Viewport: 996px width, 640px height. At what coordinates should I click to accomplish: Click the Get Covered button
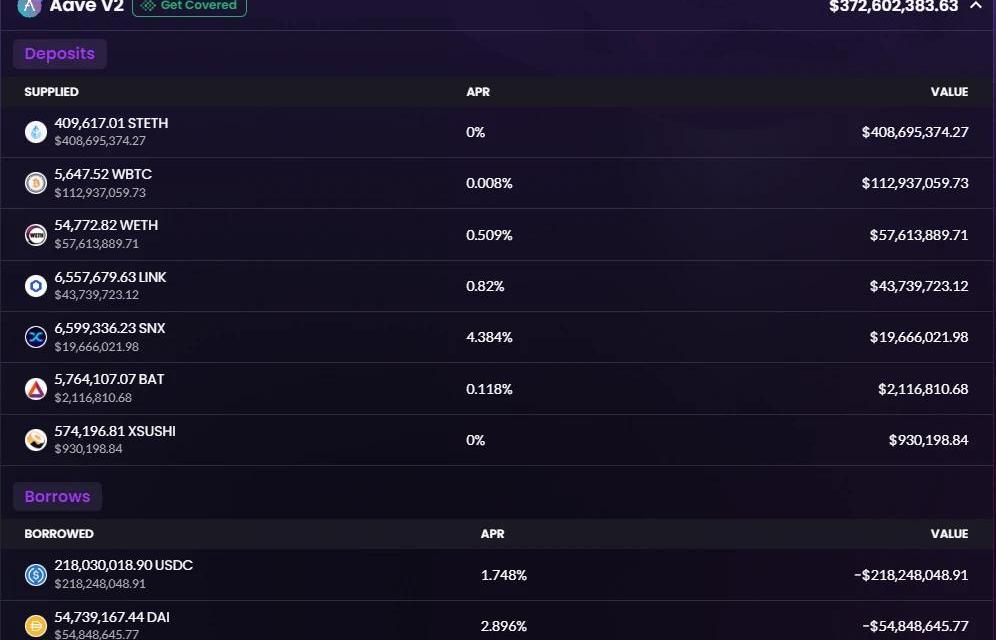point(189,6)
